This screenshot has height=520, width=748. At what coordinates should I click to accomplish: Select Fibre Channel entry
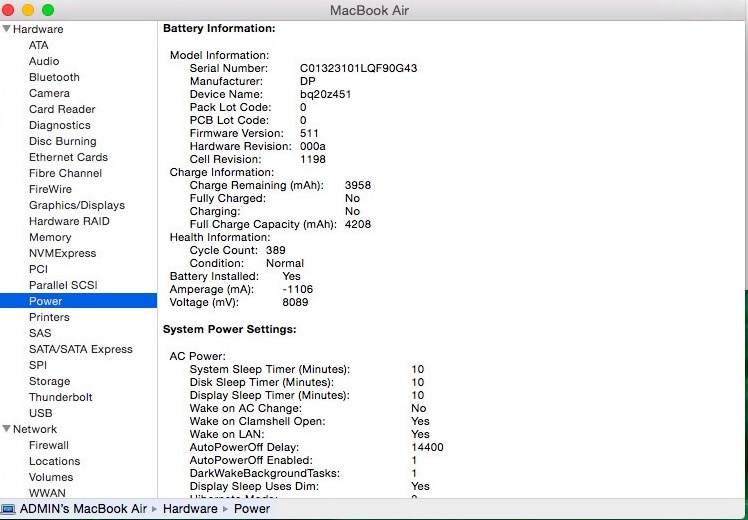pyautogui.click(x=65, y=173)
